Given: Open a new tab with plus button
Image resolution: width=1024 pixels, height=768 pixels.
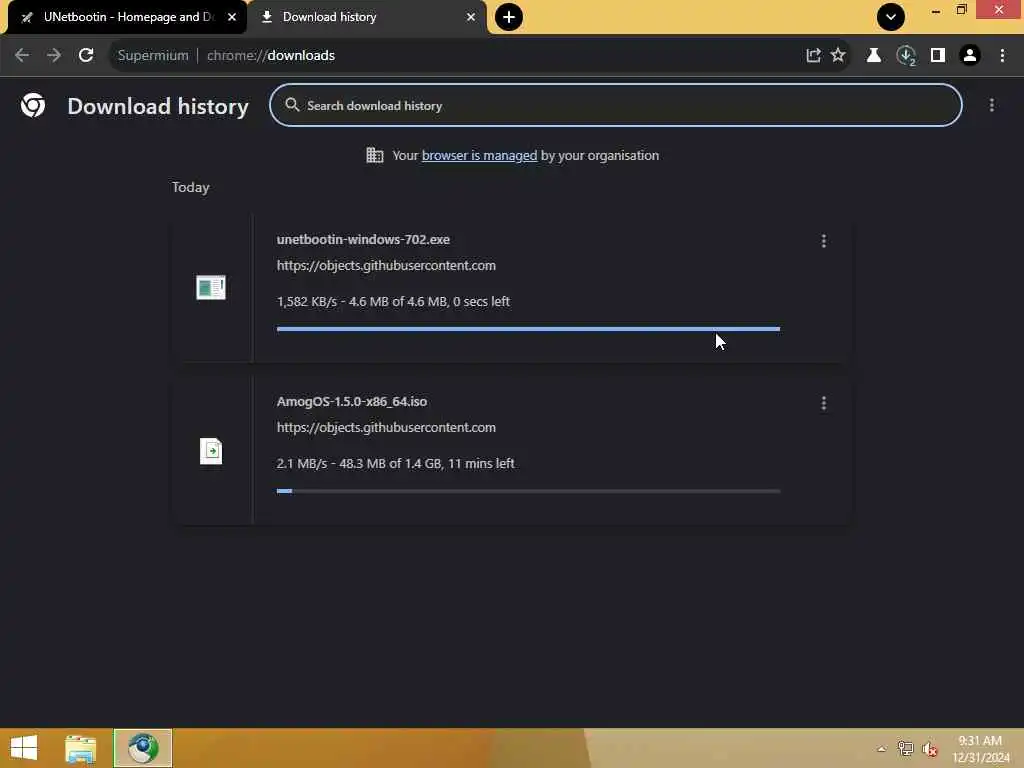Looking at the screenshot, I should [509, 17].
